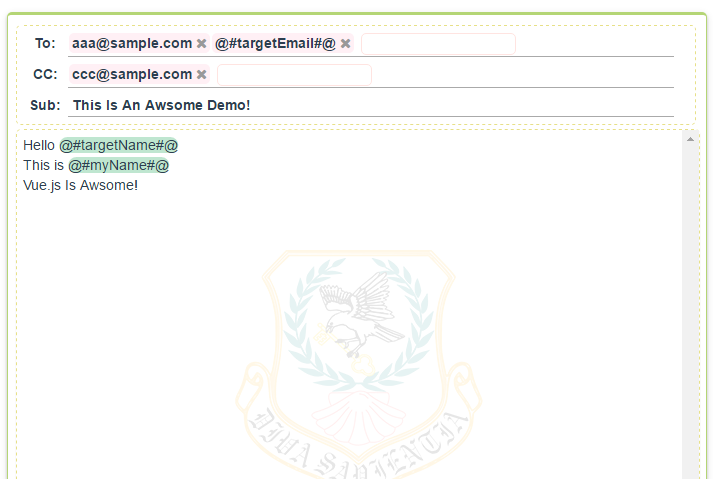713x479 pixels.
Task: Click the empty CC recipient input box
Action: coord(294,75)
